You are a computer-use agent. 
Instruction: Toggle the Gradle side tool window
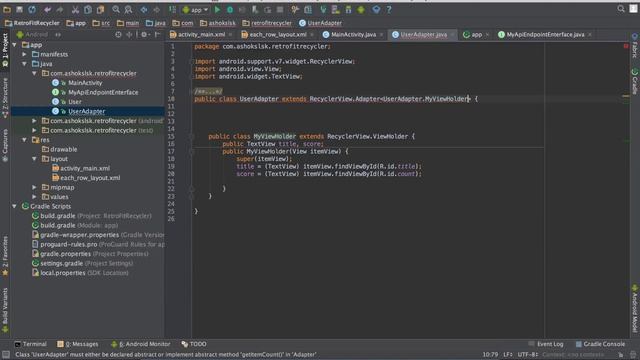(635, 82)
